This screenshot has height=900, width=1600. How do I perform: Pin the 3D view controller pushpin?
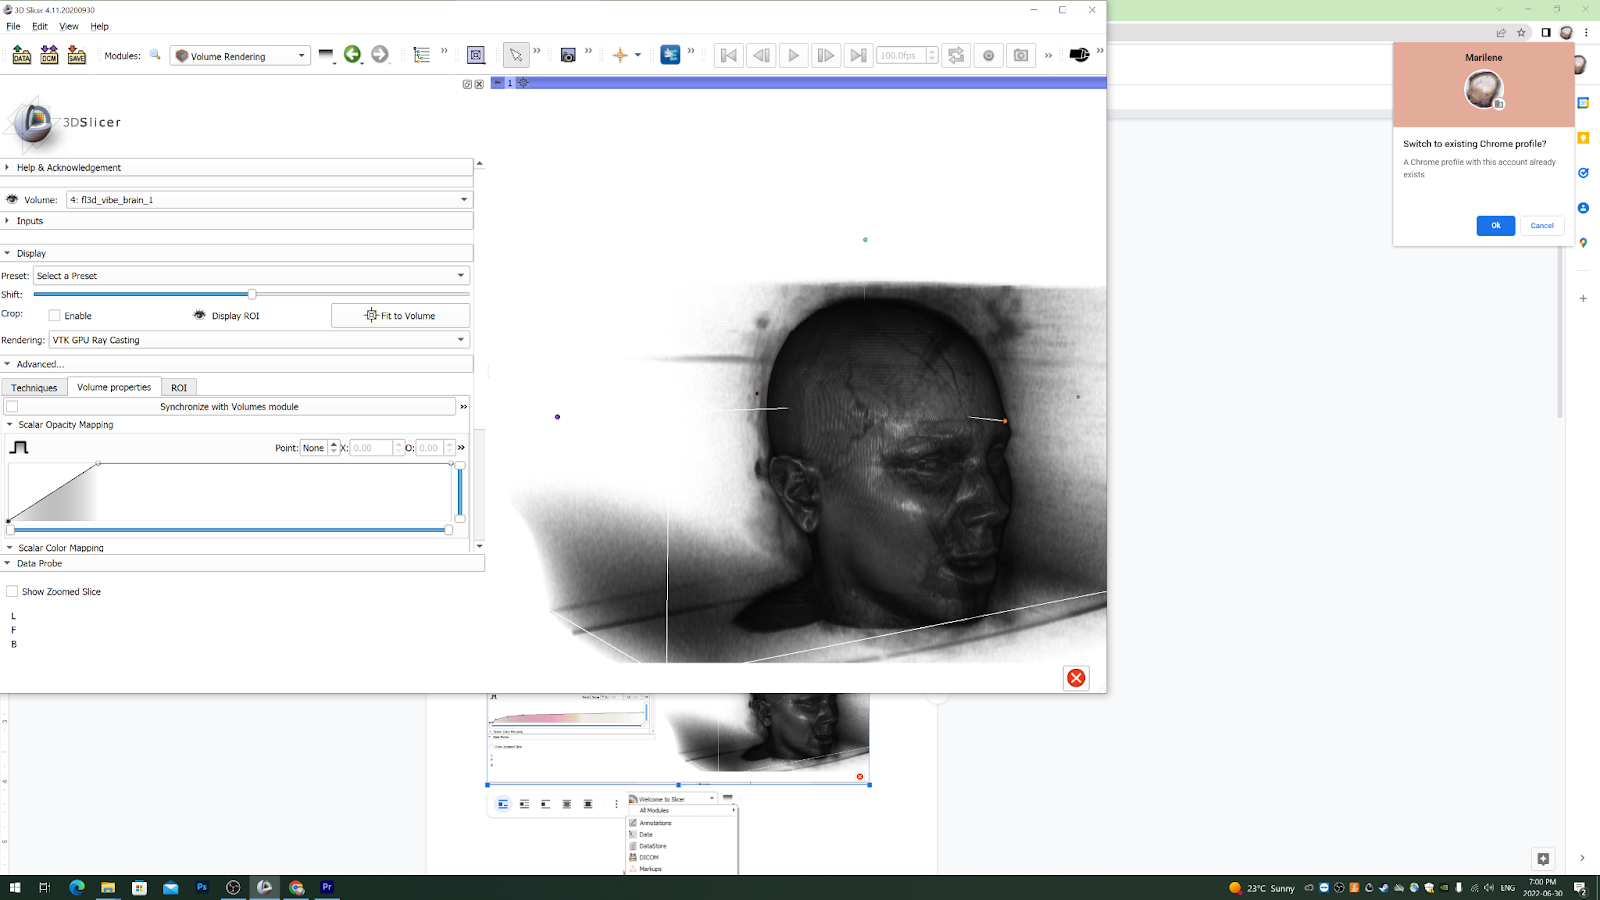[x=498, y=83]
